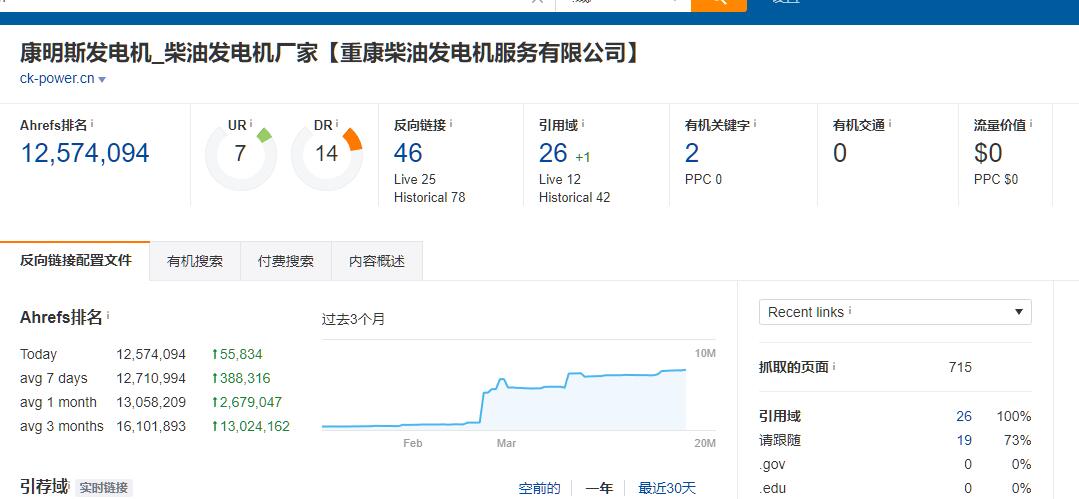Switch to the 反向链接配置文件 tab
This screenshot has height=499, width=1079.
(x=75, y=261)
